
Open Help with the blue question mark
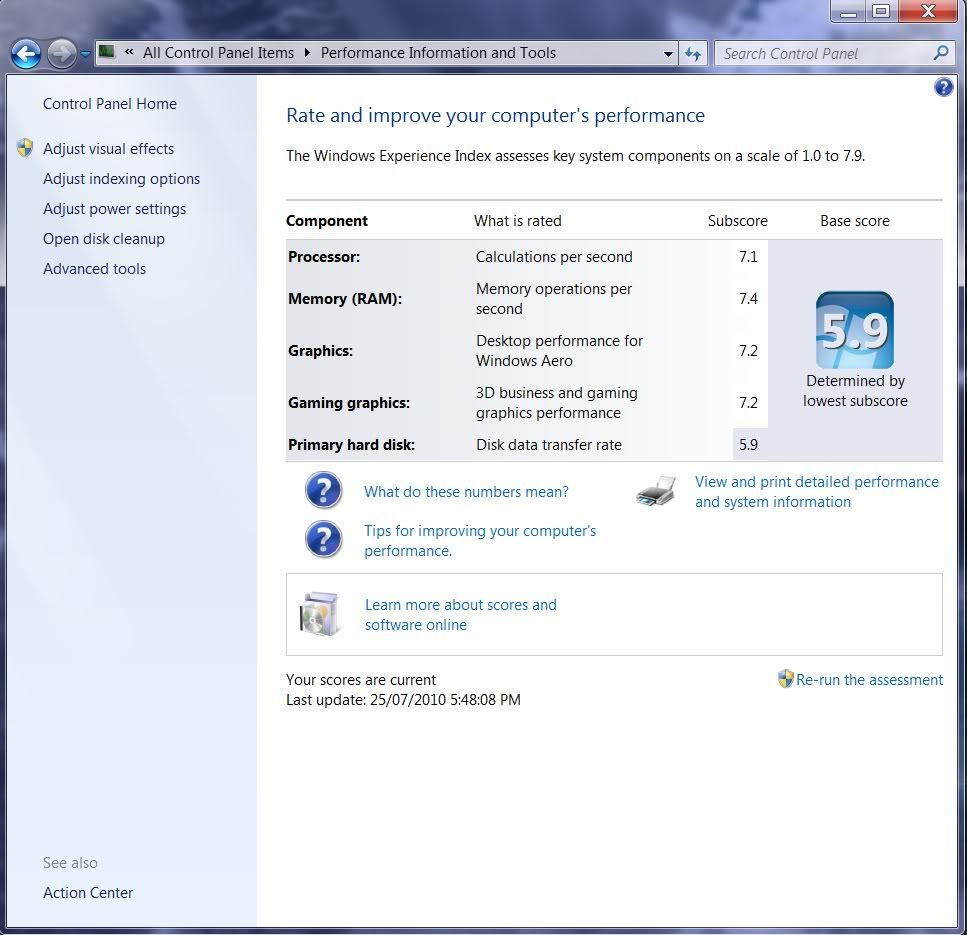click(x=944, y=88)
